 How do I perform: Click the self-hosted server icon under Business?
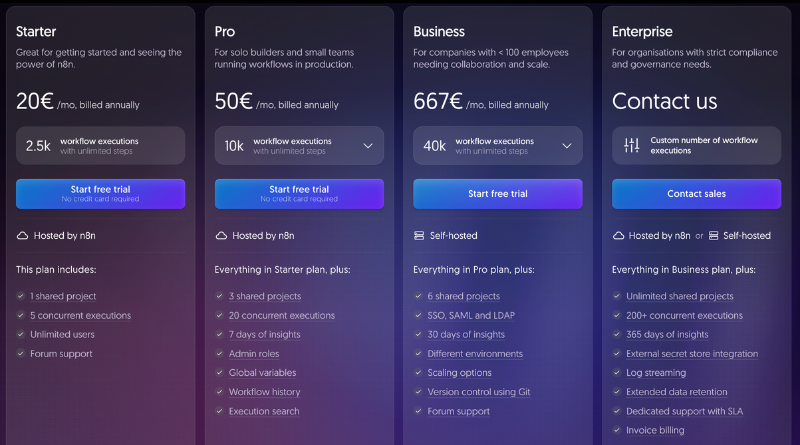420,236
